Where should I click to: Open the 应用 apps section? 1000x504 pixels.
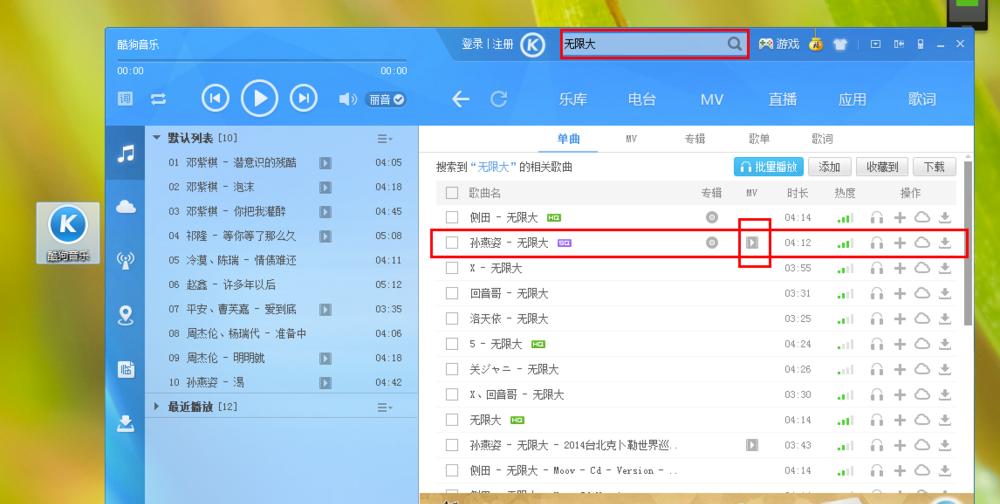(852, 100)
